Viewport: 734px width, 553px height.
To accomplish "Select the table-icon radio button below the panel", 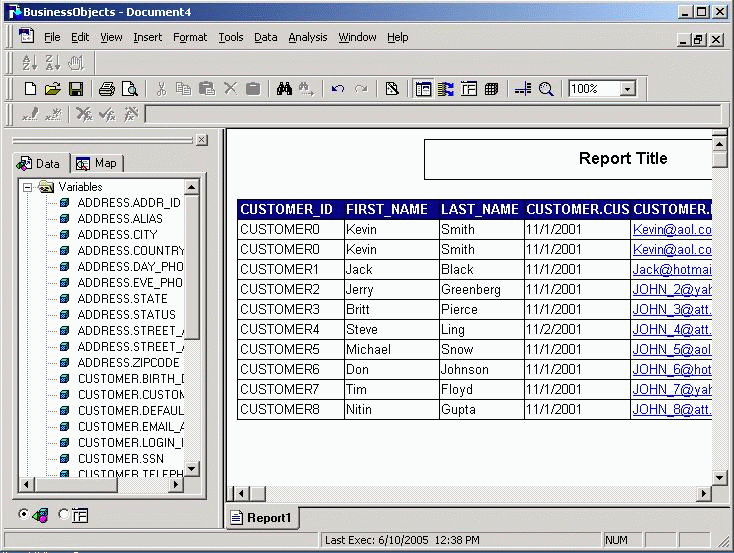I will [63, 514].
